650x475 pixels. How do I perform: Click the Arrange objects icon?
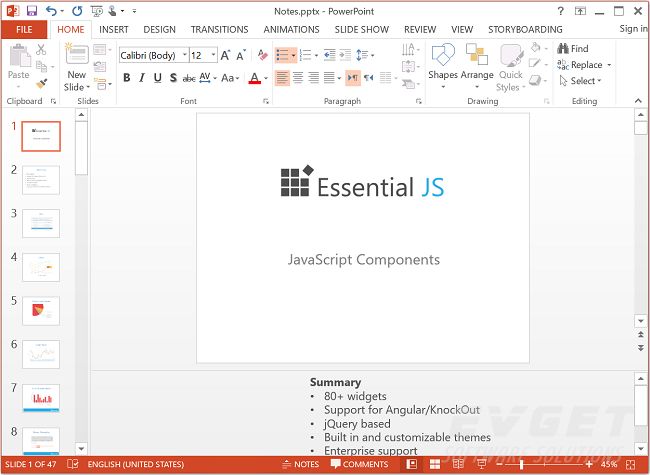(x=477, y=55)
